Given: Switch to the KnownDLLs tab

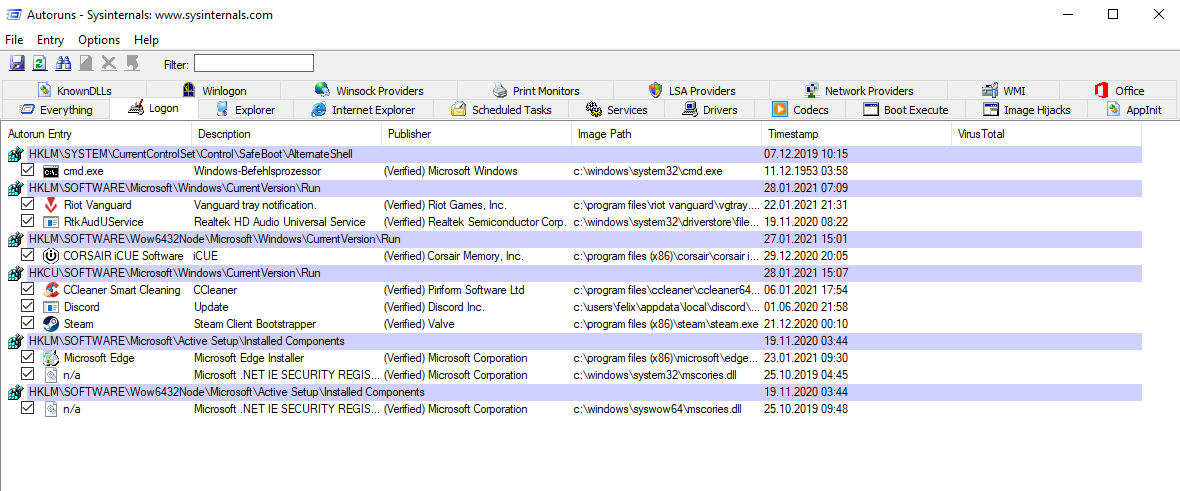Looking at the screenshot, I should [x=75, y=90].
